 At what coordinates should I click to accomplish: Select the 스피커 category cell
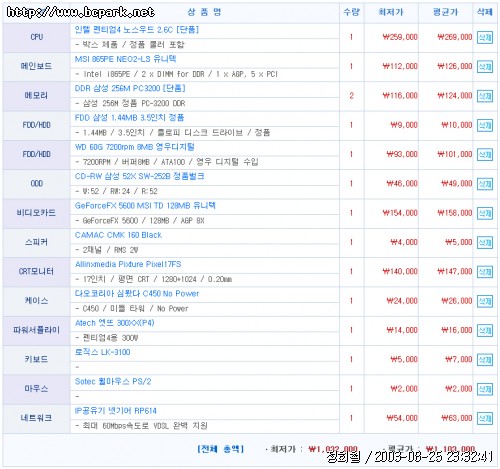click(37, 242)
